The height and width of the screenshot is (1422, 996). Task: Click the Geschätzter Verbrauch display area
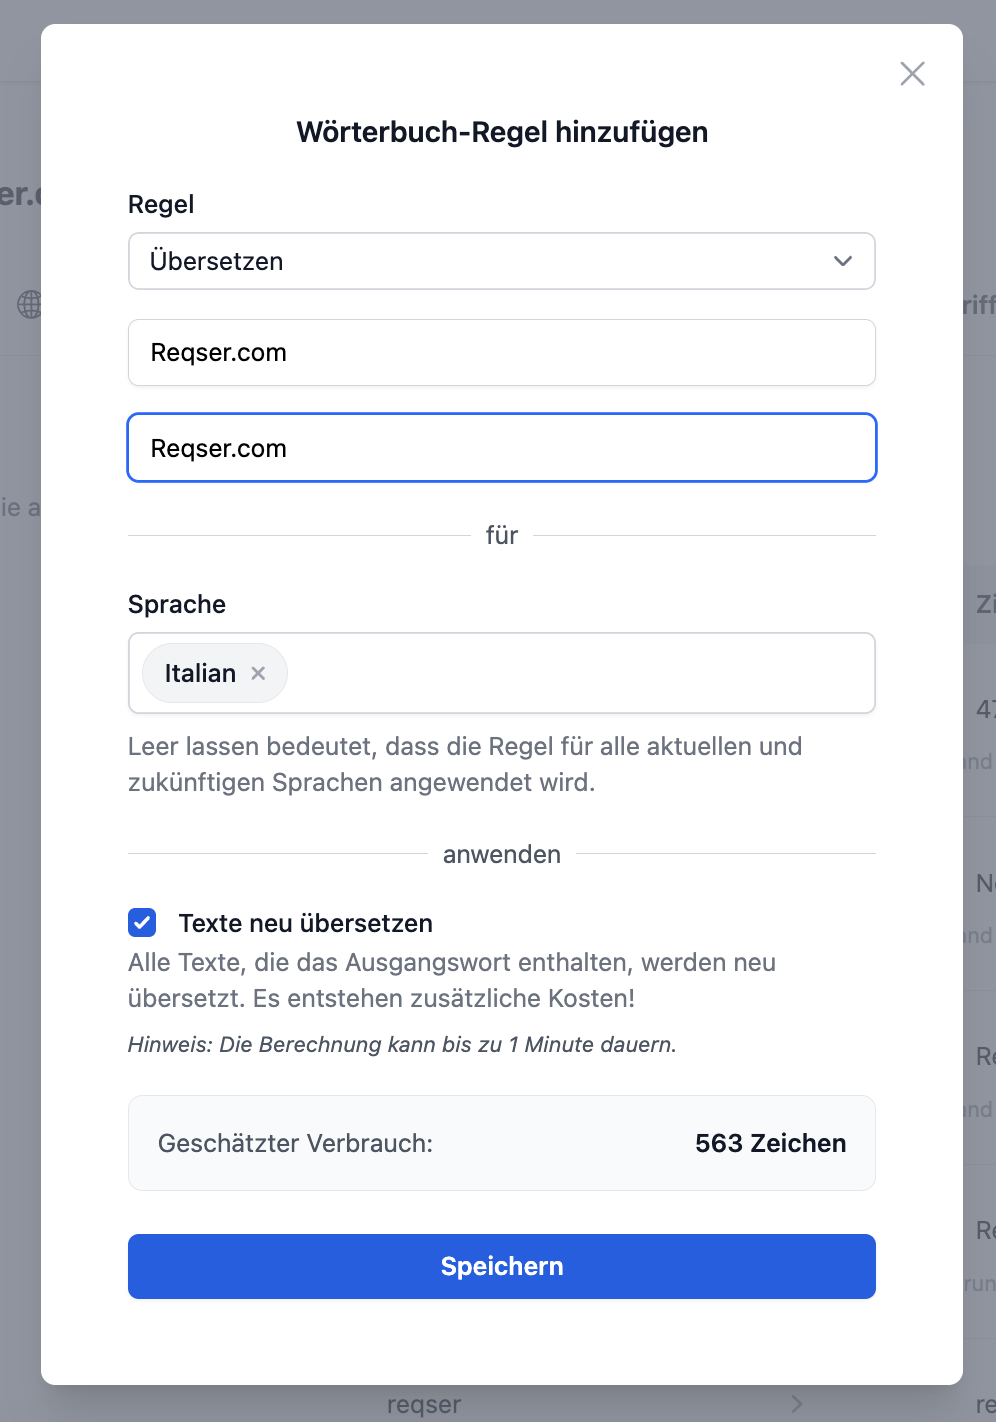click(x=501, y=1143)
